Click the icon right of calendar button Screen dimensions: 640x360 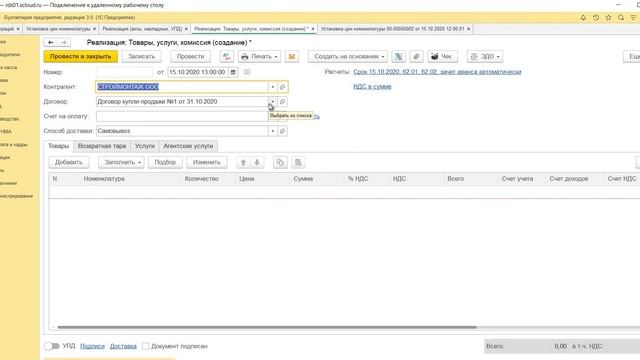click(247, 72)
